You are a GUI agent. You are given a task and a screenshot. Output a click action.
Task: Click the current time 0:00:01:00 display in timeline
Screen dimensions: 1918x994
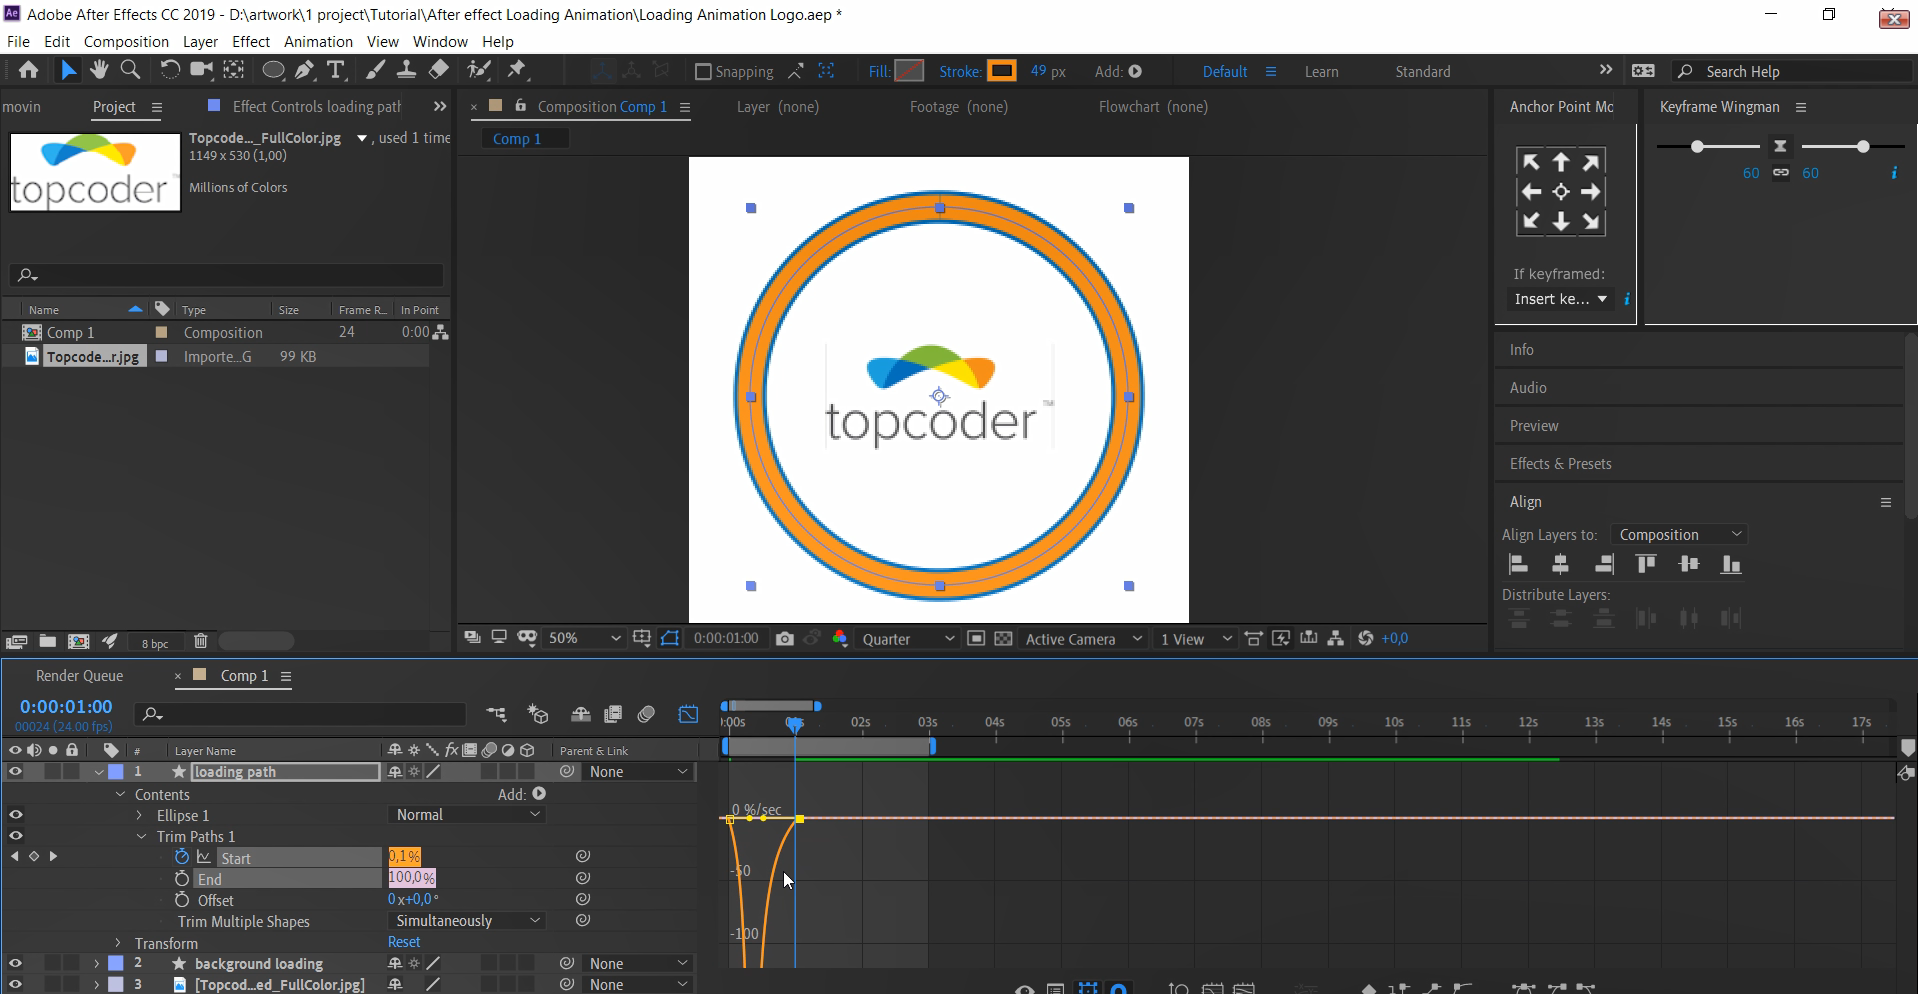pos(66,706)
